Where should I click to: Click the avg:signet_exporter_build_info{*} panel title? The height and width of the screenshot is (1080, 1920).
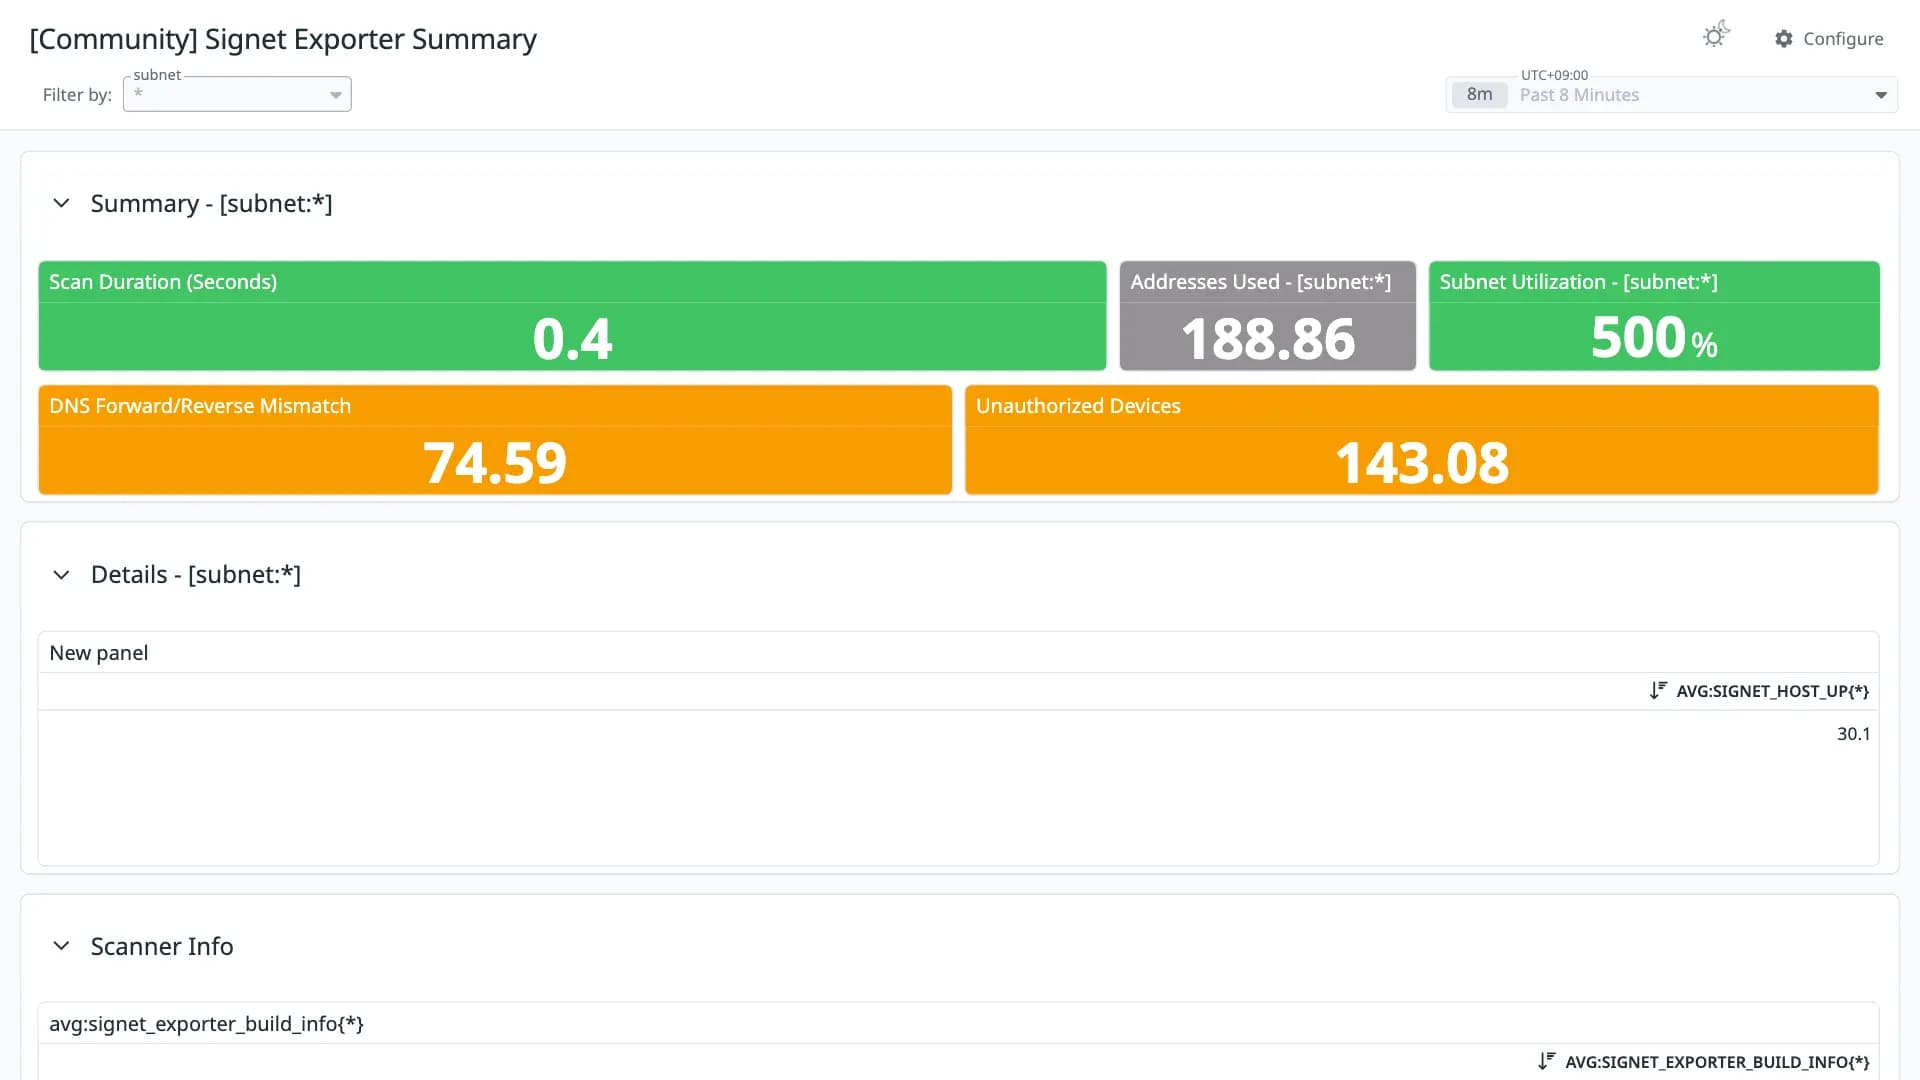click(x=206, y=1024)
